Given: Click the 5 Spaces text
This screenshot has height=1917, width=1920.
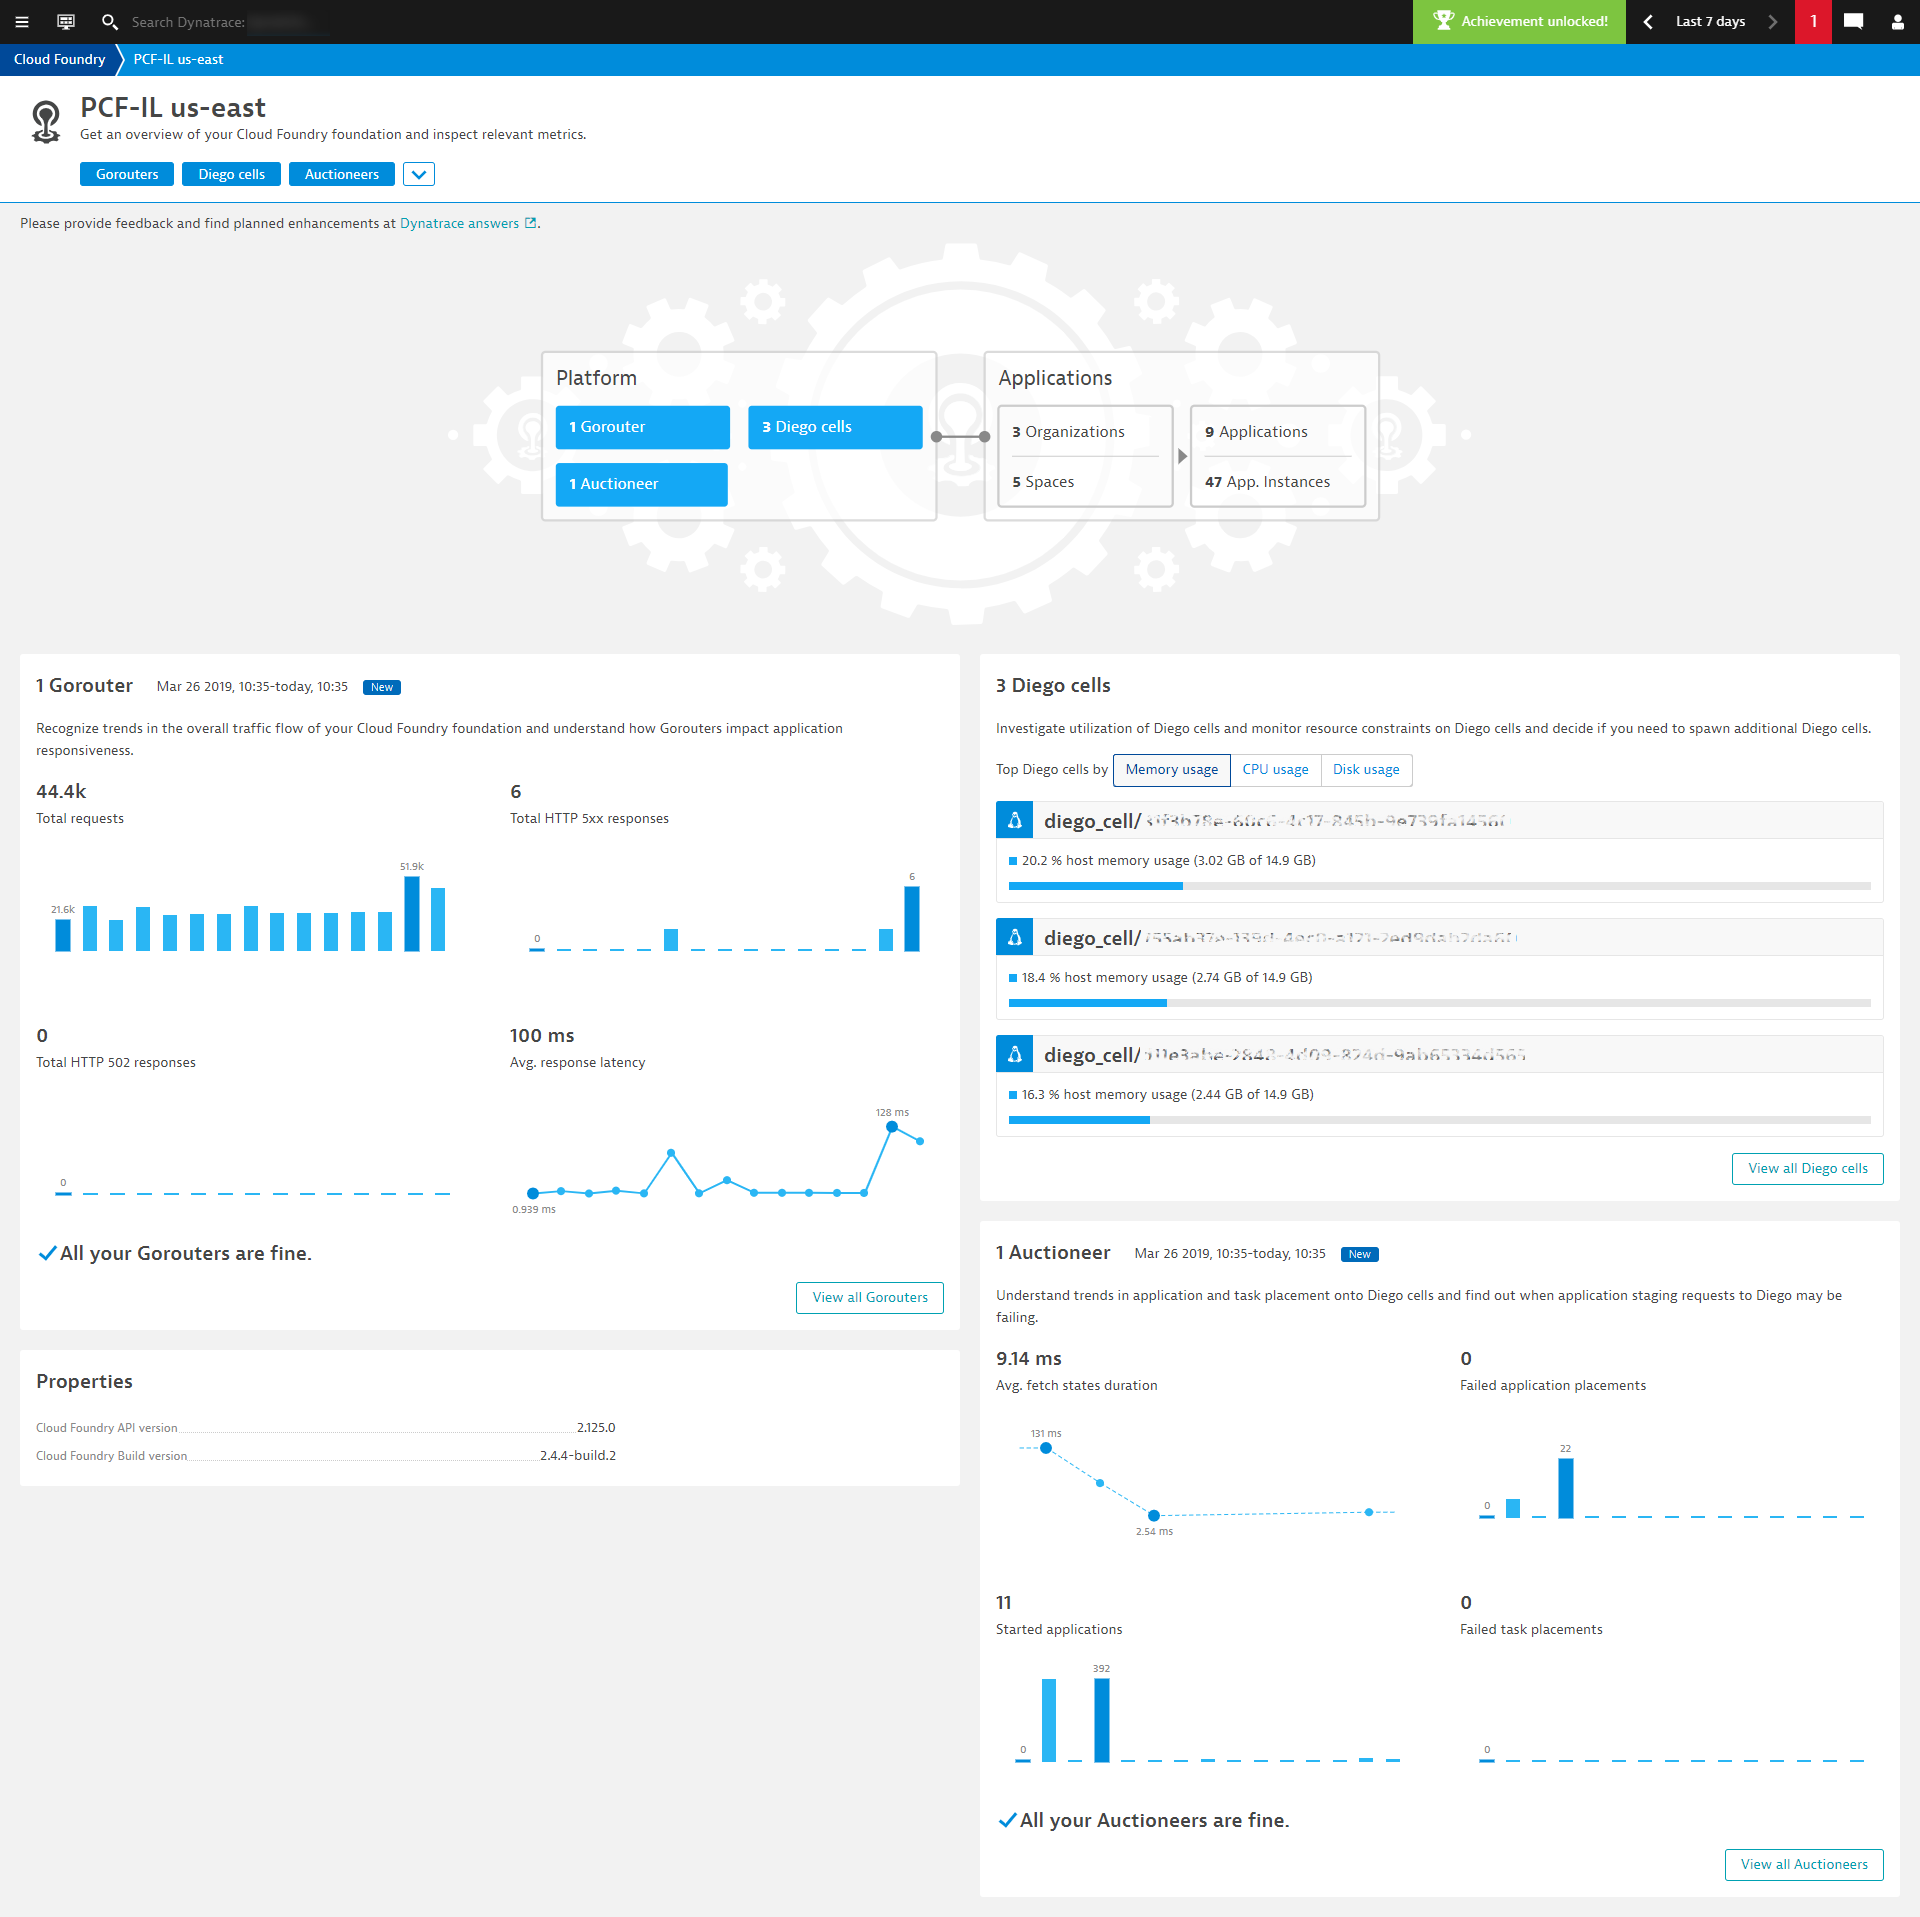Looking at the screenshot, I should pyautogui.click(x=1043, y=482).
